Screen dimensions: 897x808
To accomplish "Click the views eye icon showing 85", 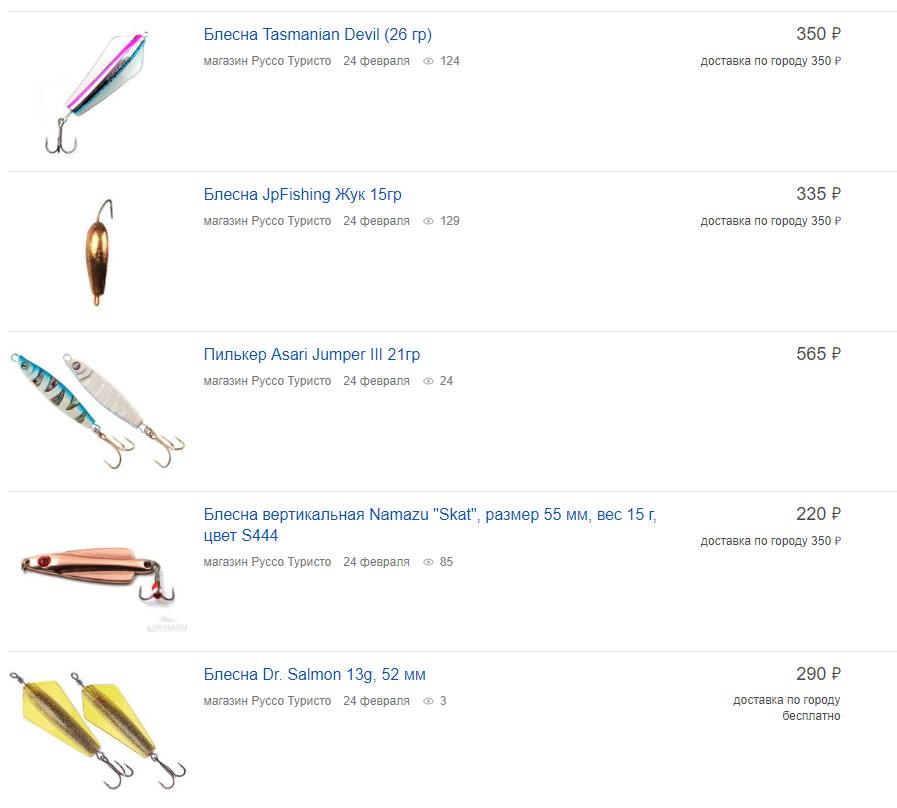I will click(x=428, y=563).
